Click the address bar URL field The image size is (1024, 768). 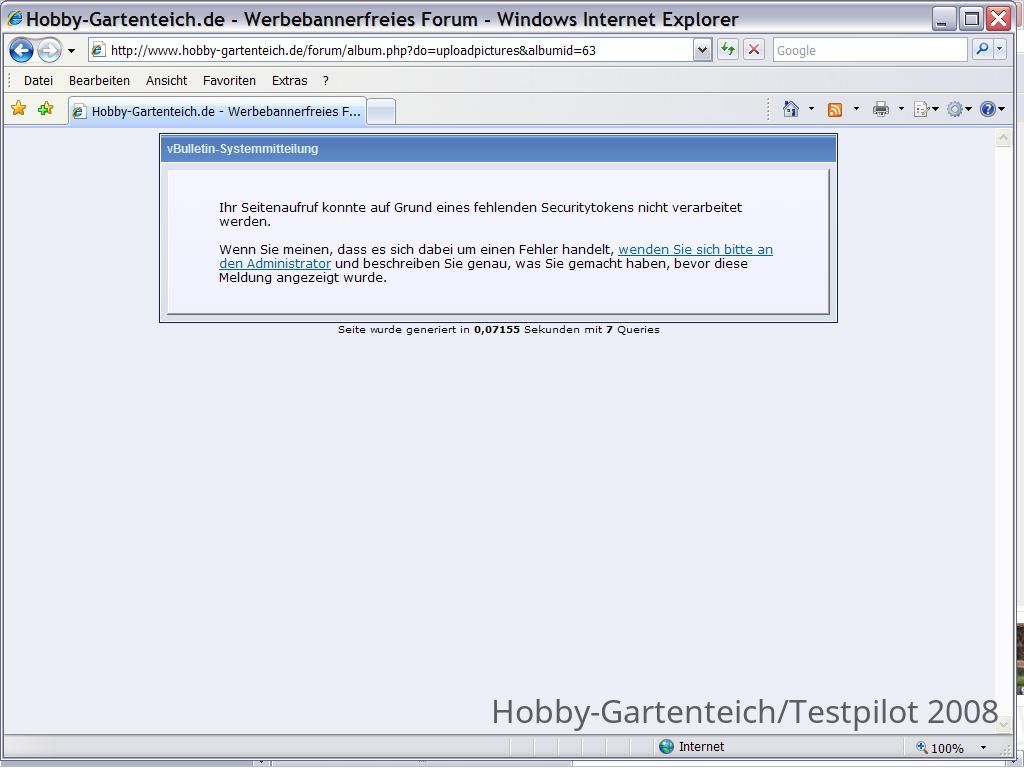click(x=391, y=50)
